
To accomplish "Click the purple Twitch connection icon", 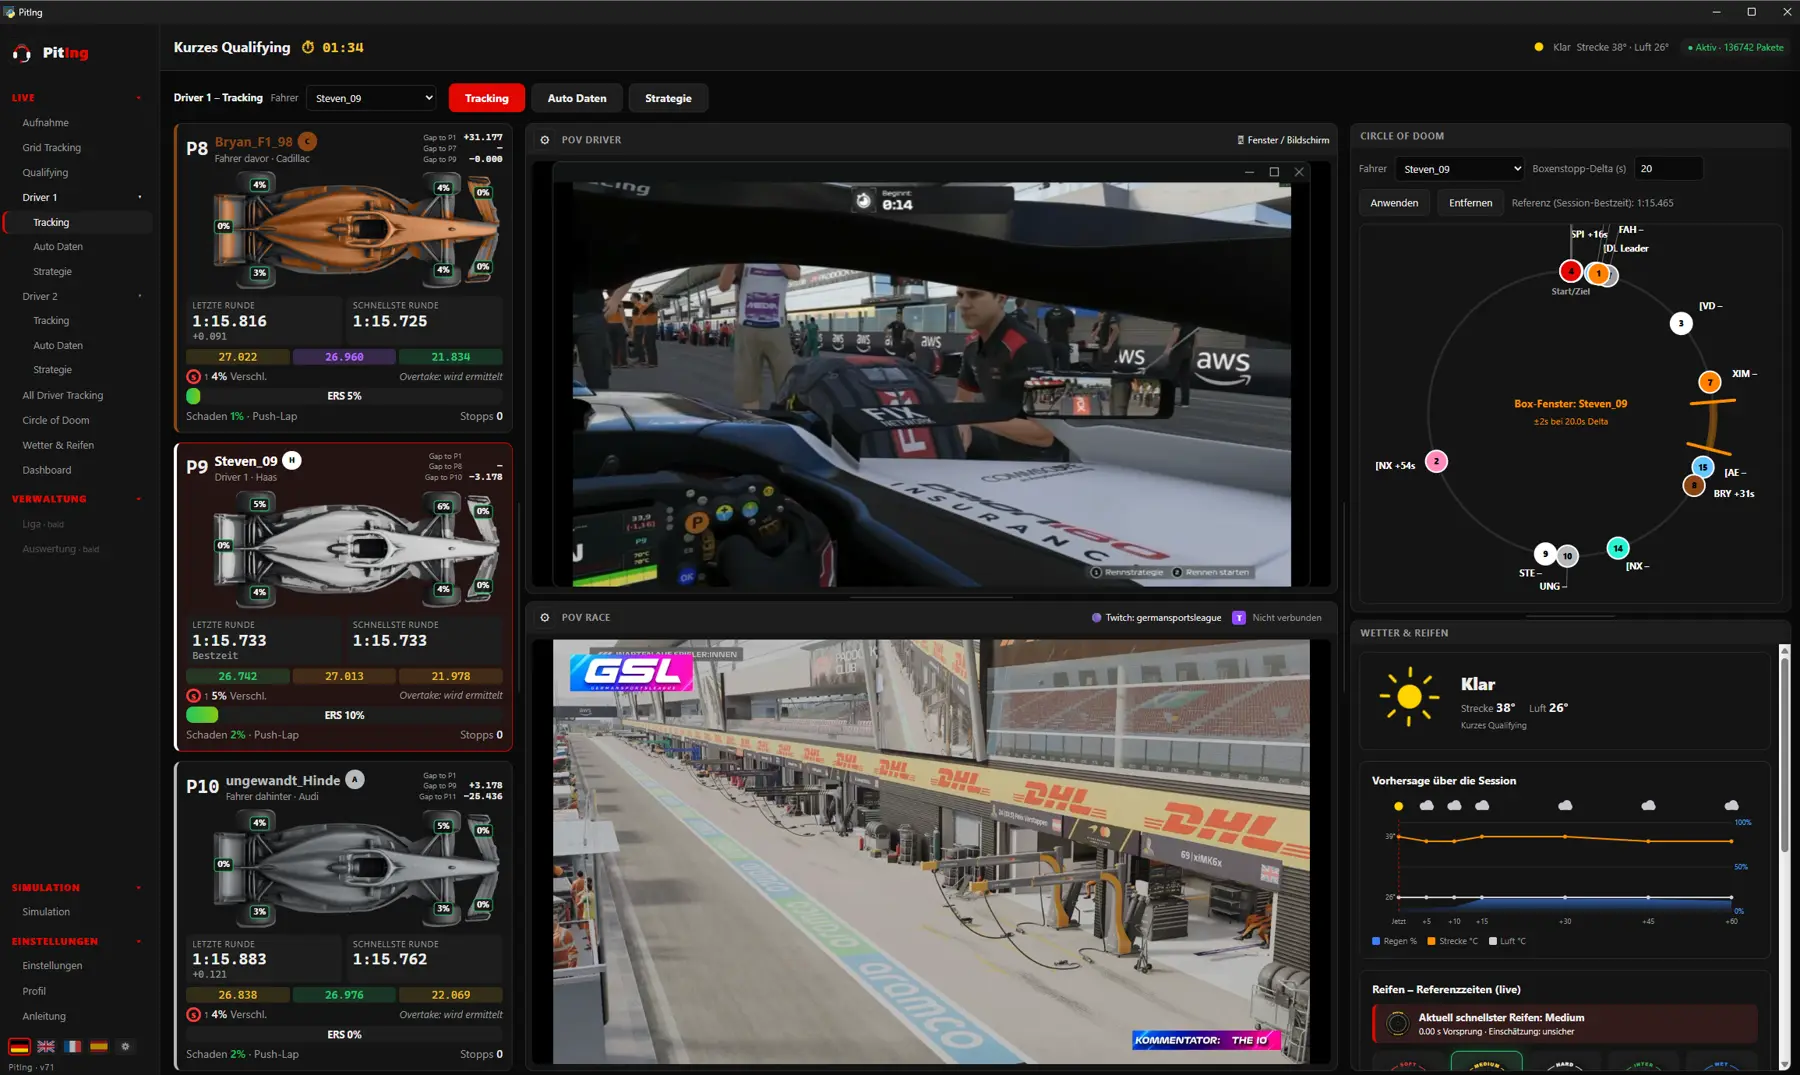I will [1239, 618].
